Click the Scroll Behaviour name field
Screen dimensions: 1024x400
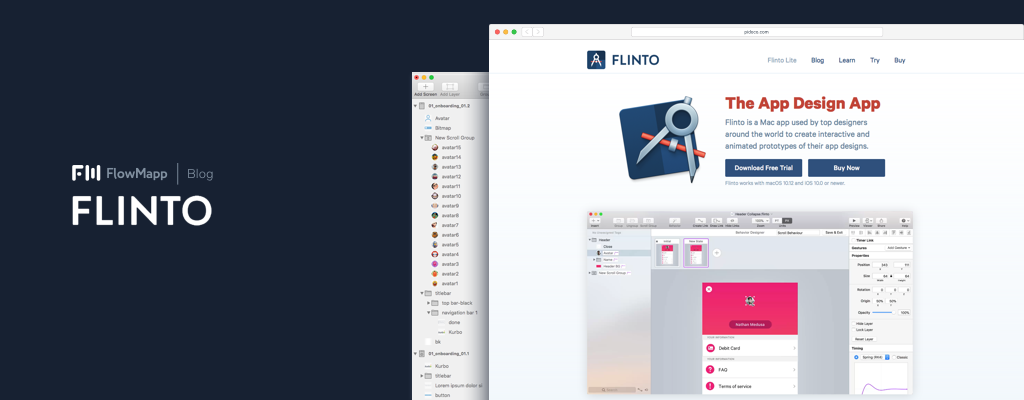(x=798, y=233)
